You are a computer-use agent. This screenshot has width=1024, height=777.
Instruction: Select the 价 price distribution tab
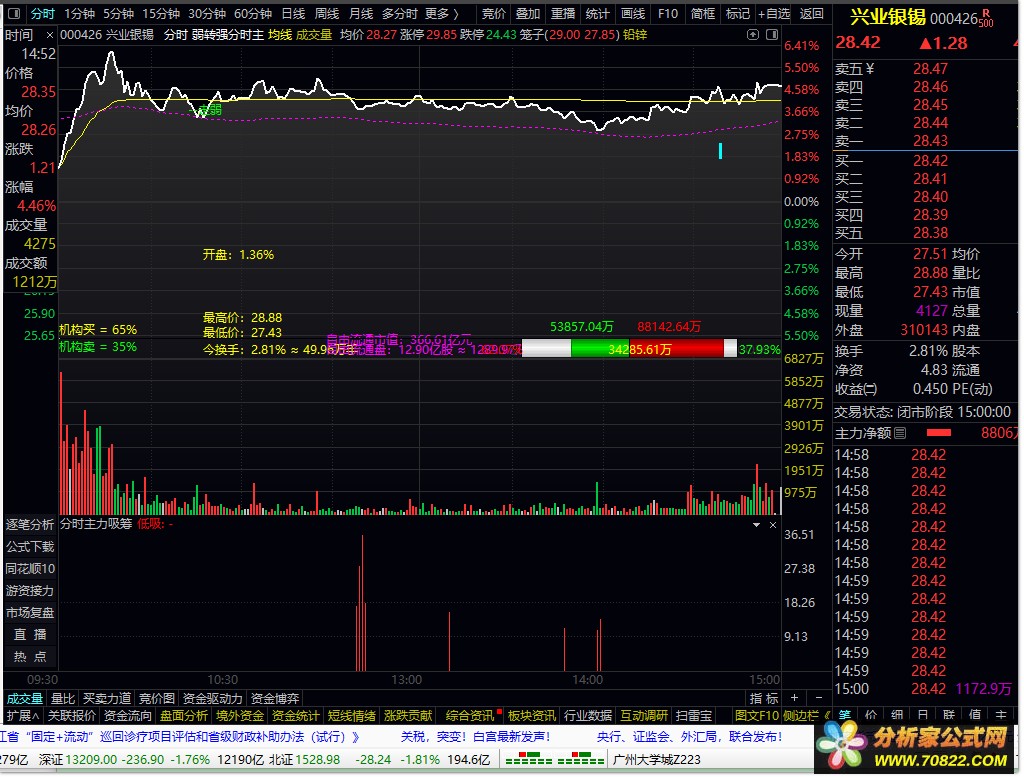(x=871, y=716)
